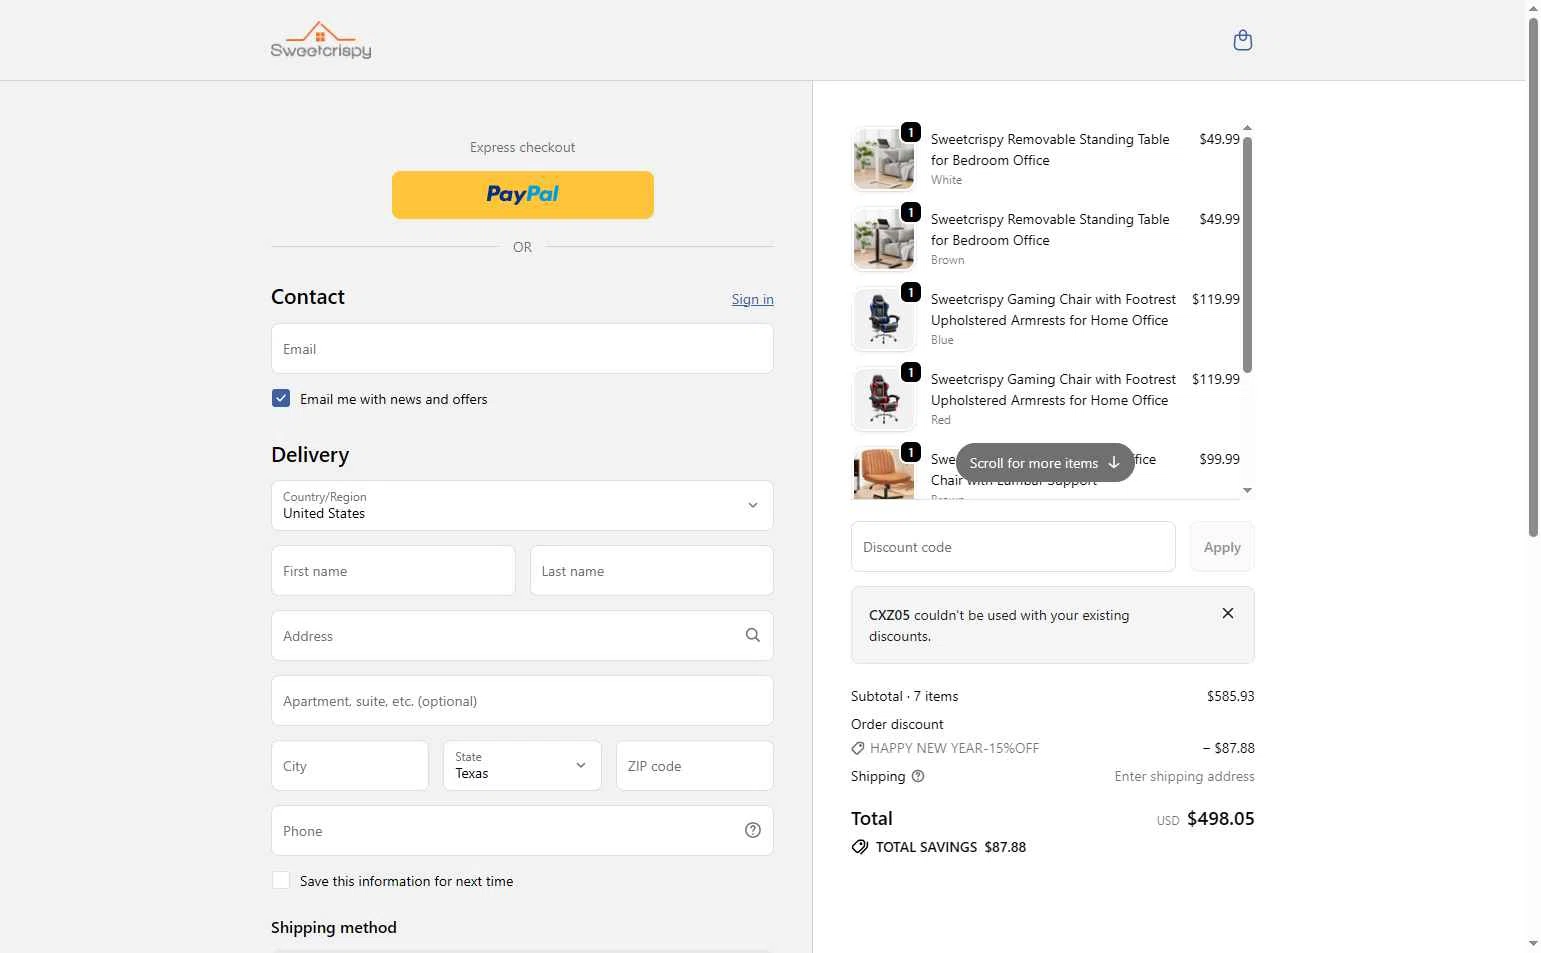This screenshot has width=1541, height=953.
Task: Click the White Standing Table thumbnail
Action: 884,159
